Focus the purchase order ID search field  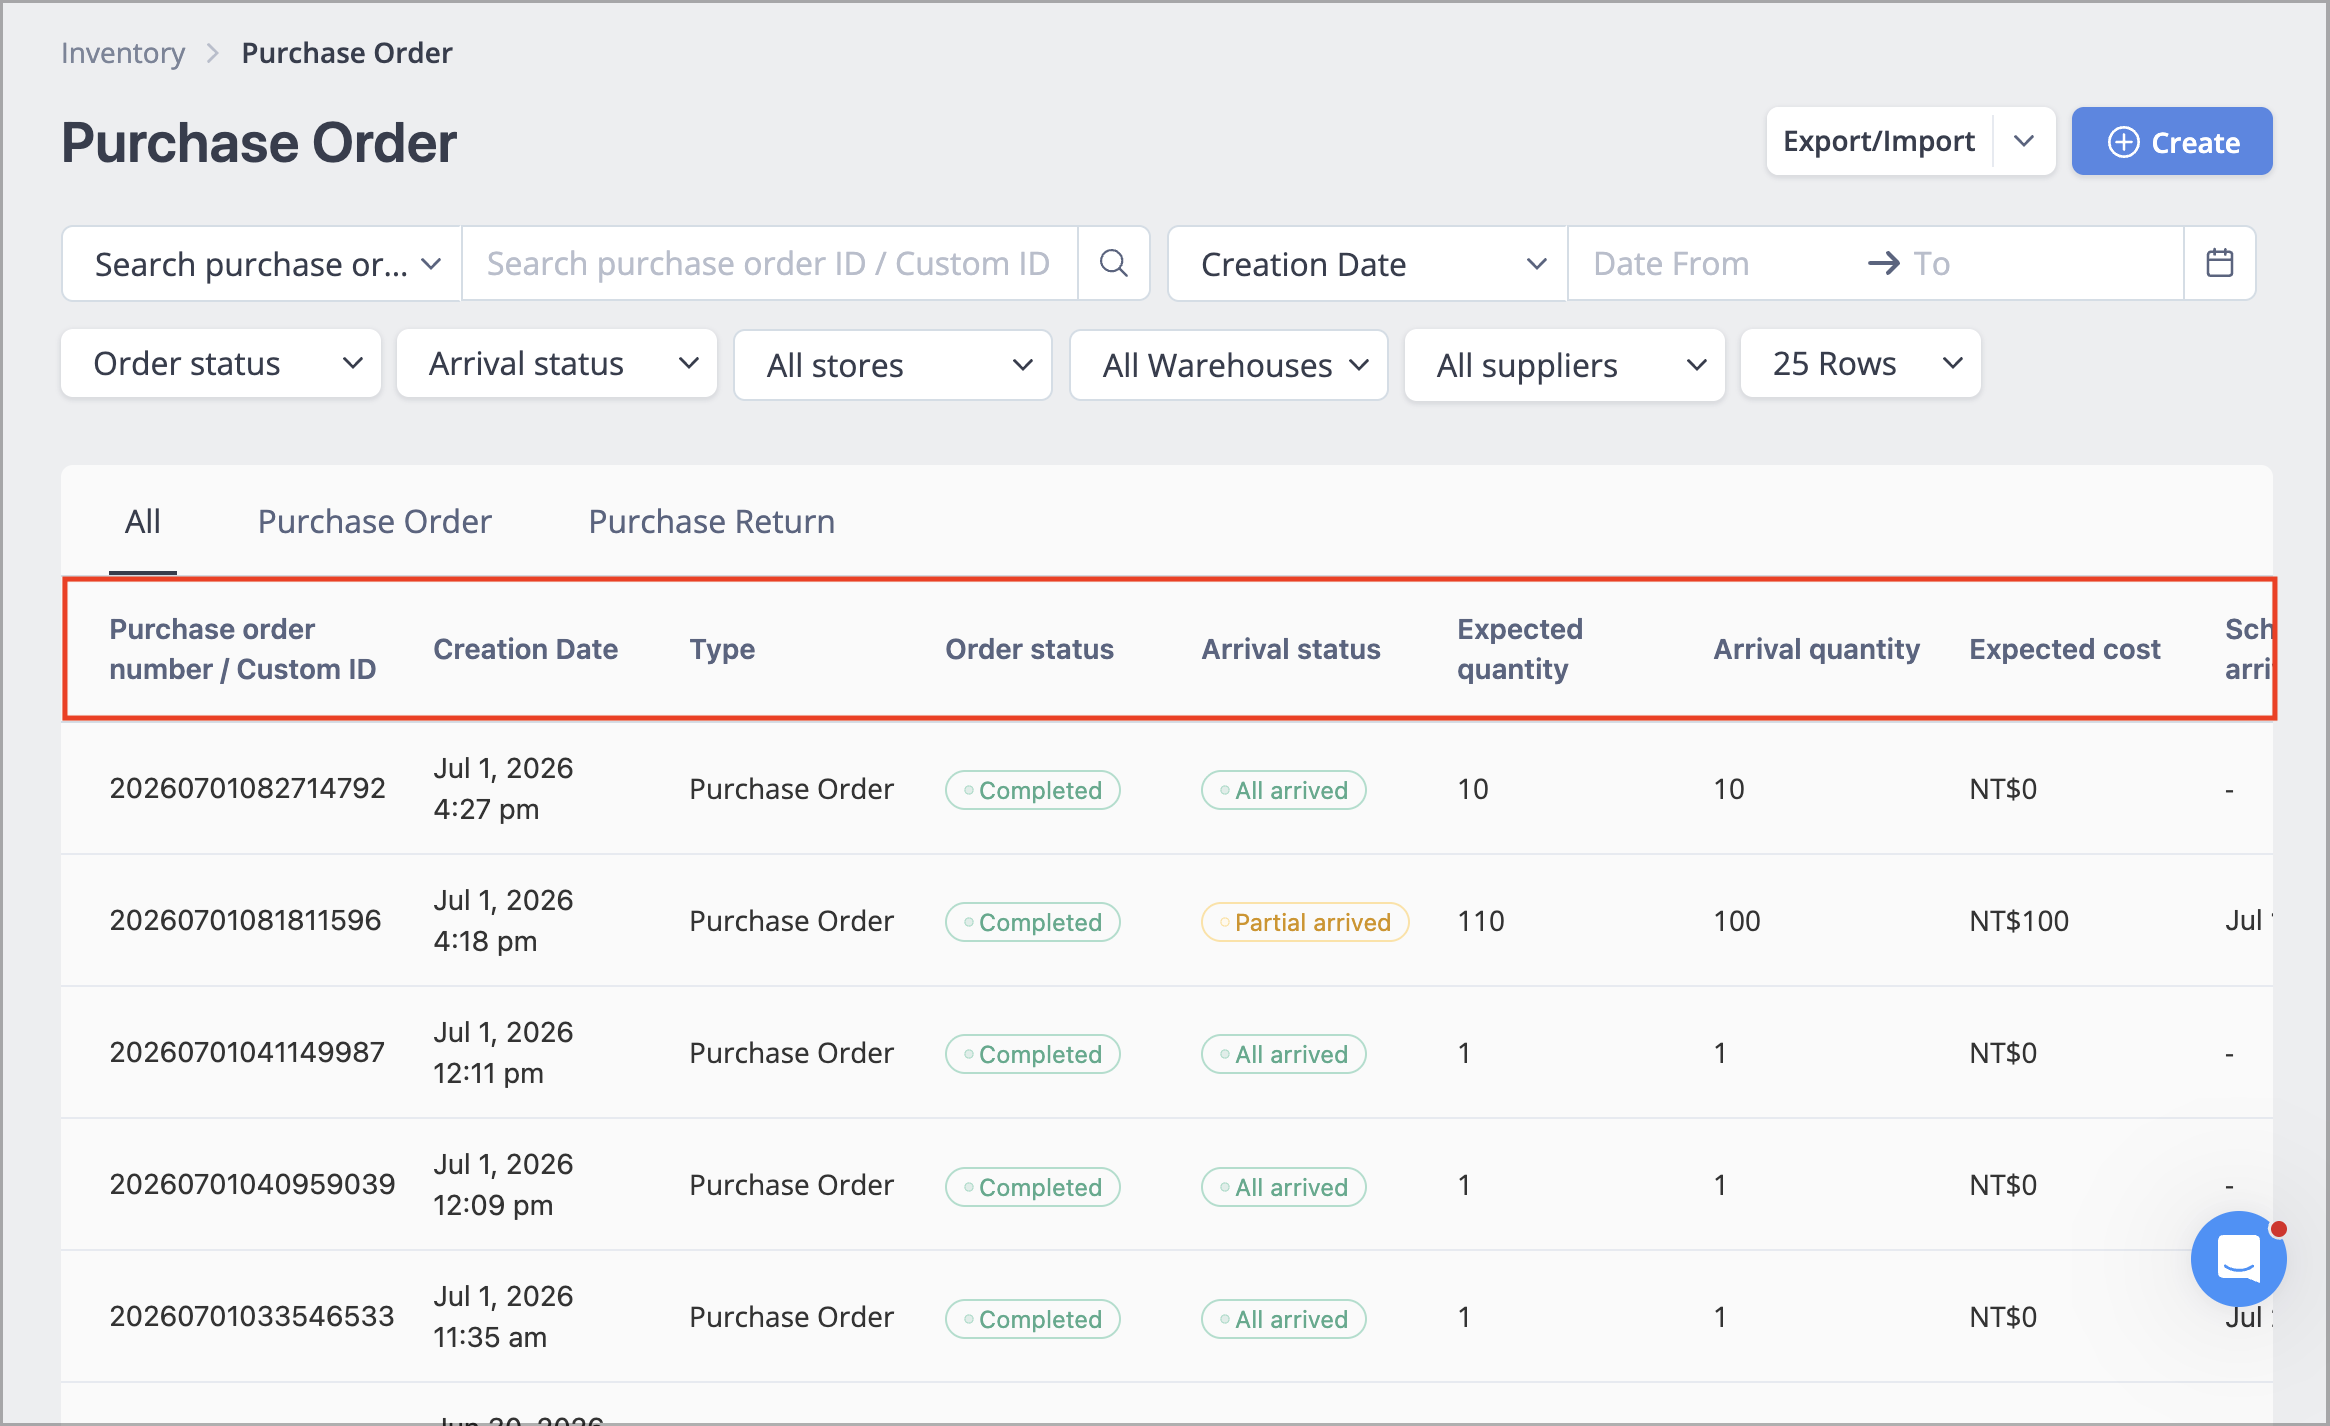point(770,263)
